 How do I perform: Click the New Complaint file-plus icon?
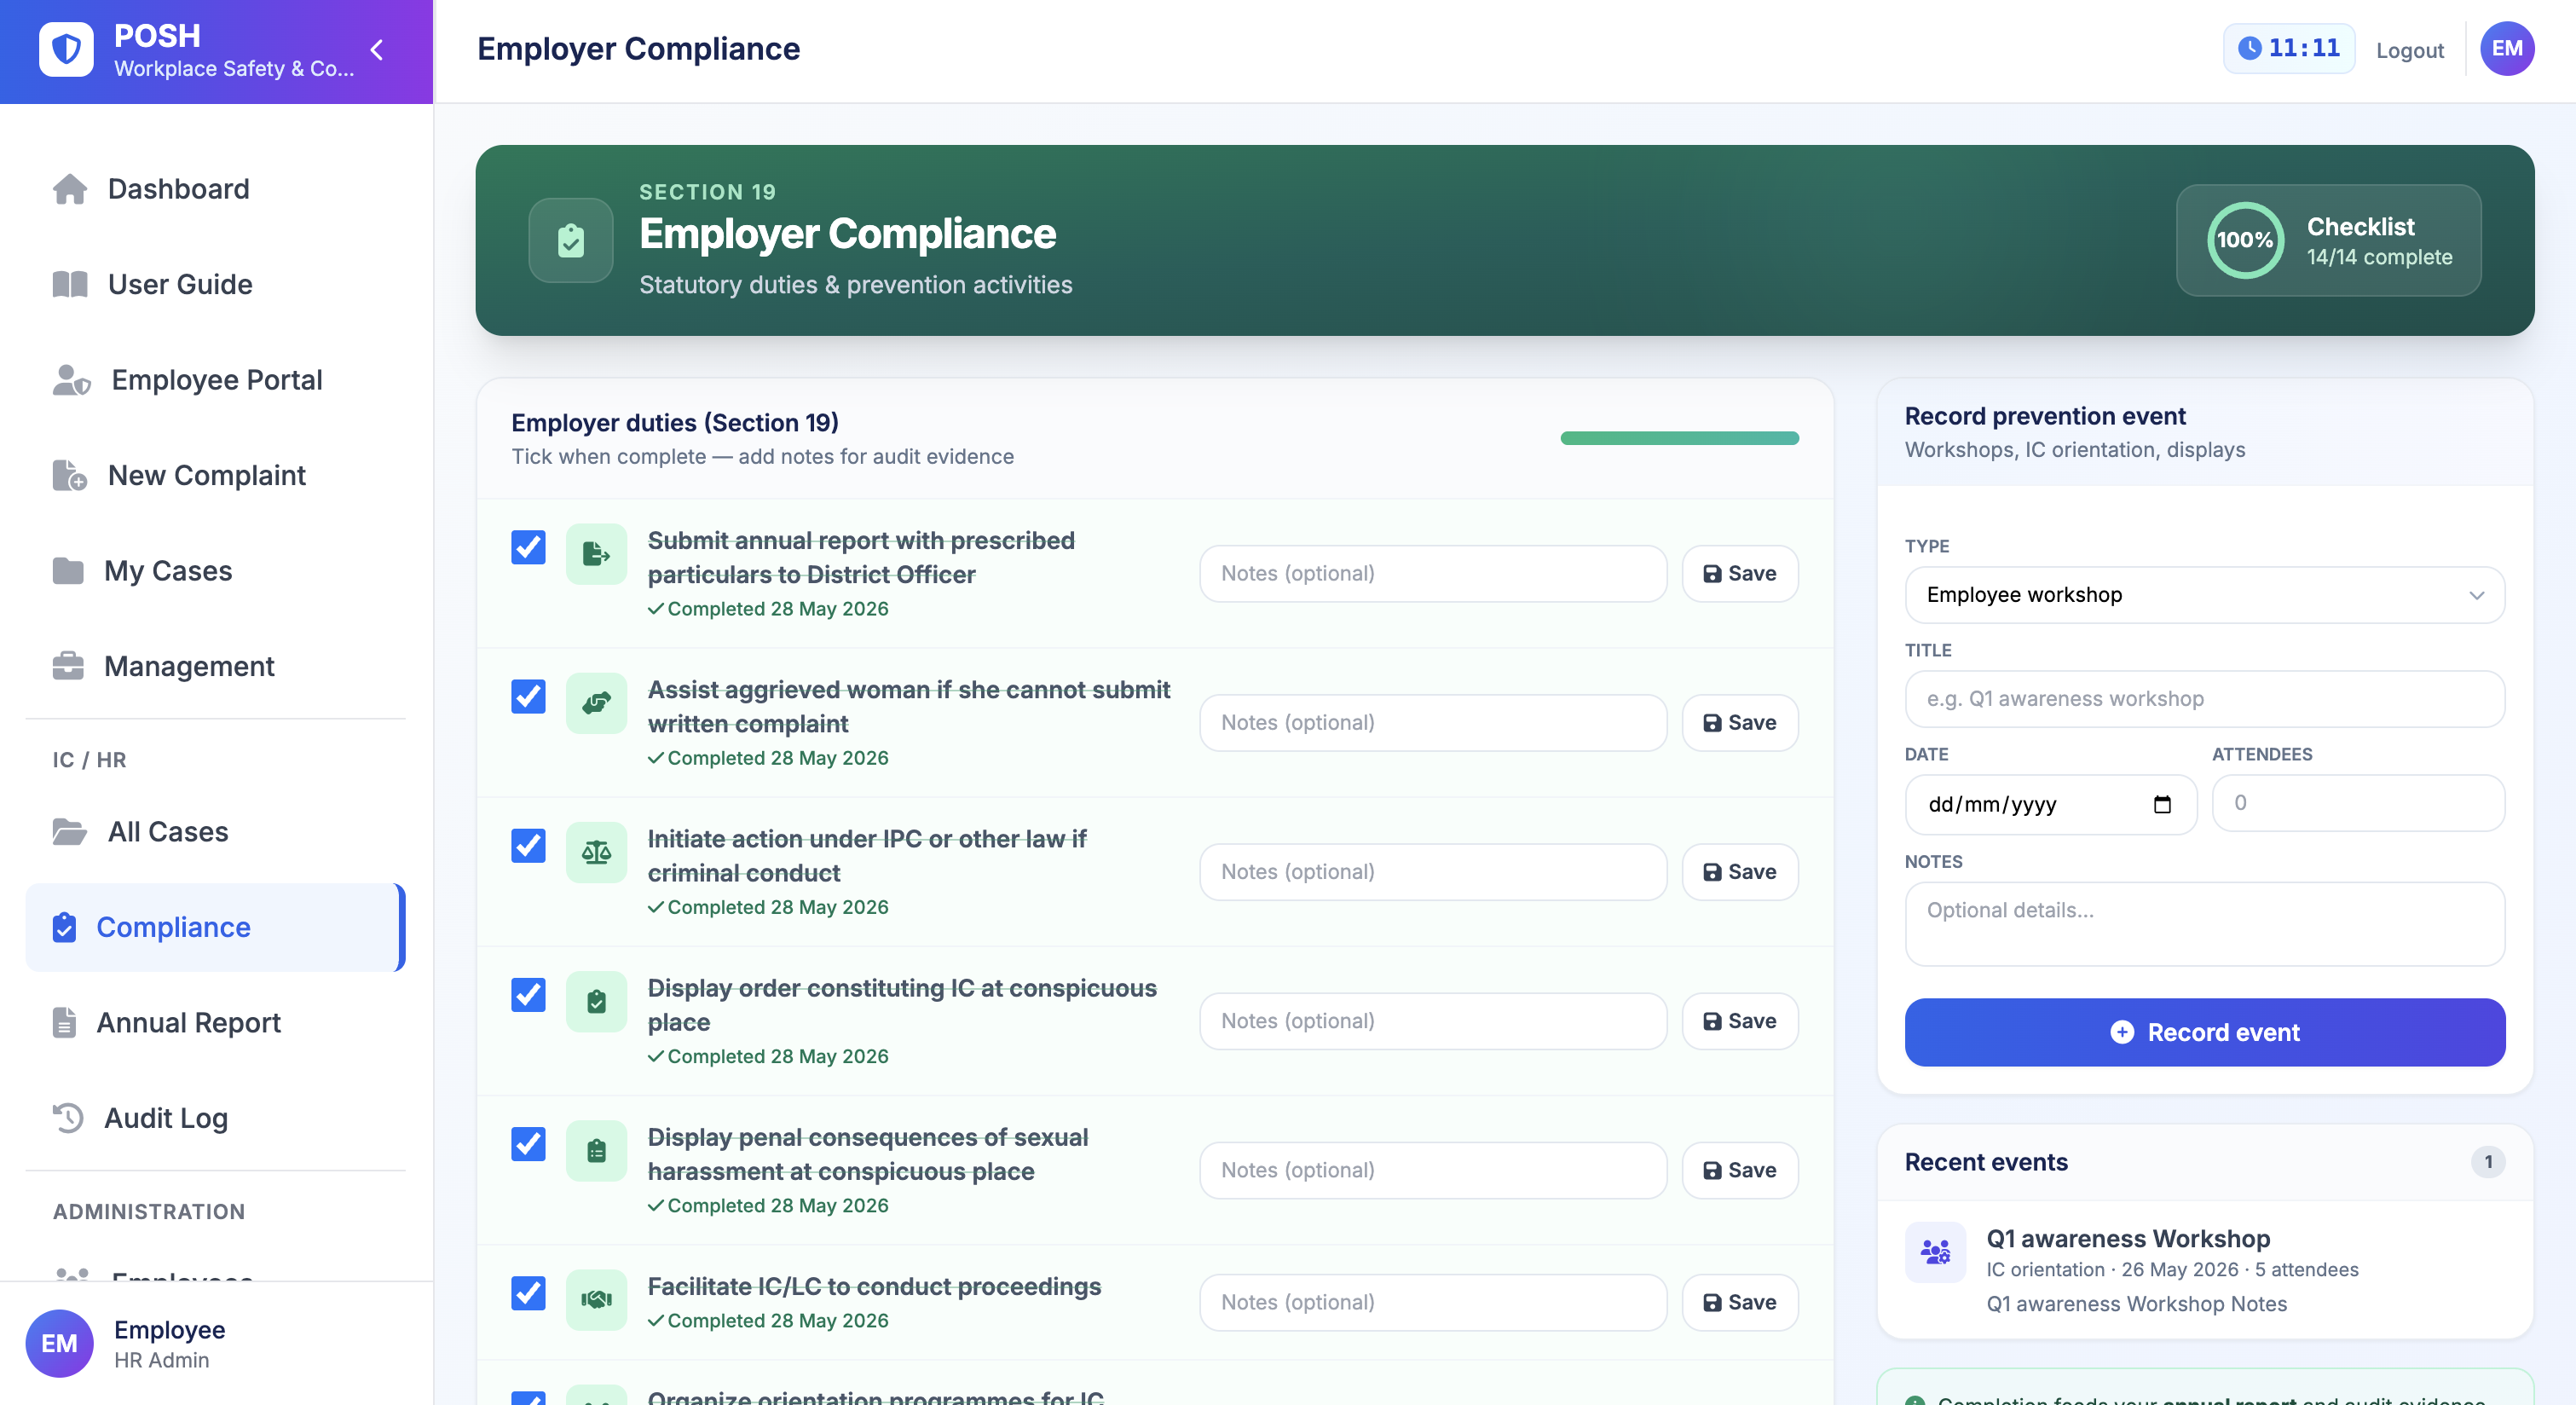(69, 475)
